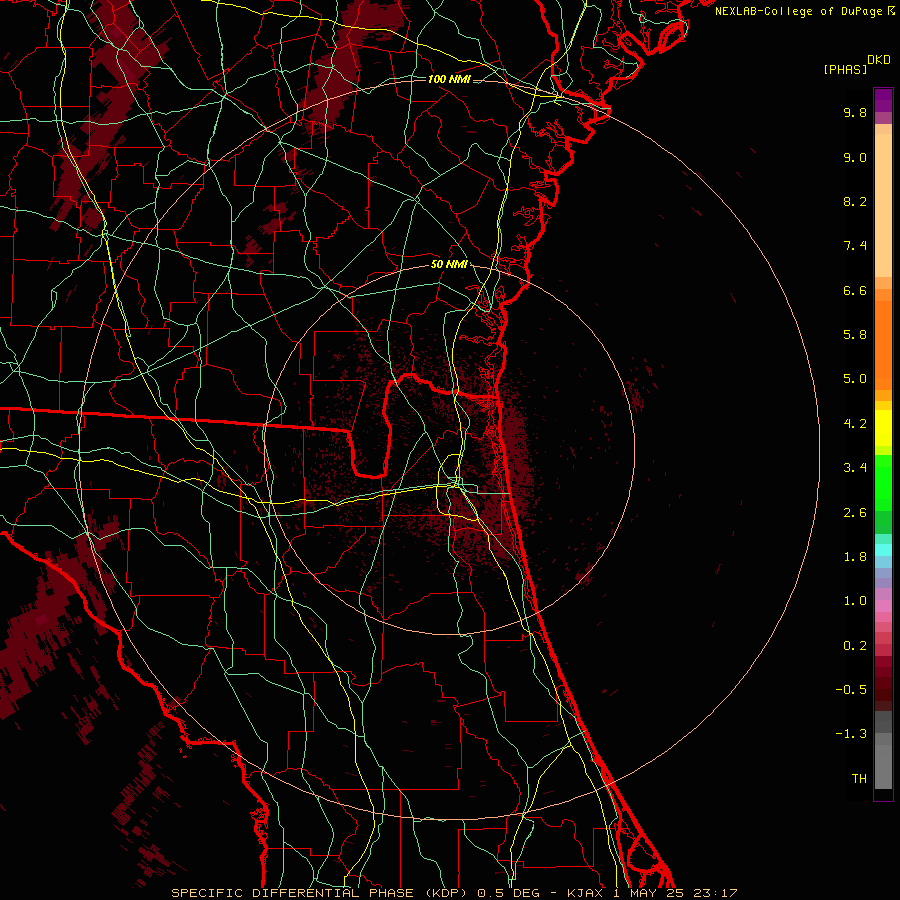The width and height of the screenshot is (900, 900).
Task: Click the [PHAS] units label
Action: click(845, 69)
